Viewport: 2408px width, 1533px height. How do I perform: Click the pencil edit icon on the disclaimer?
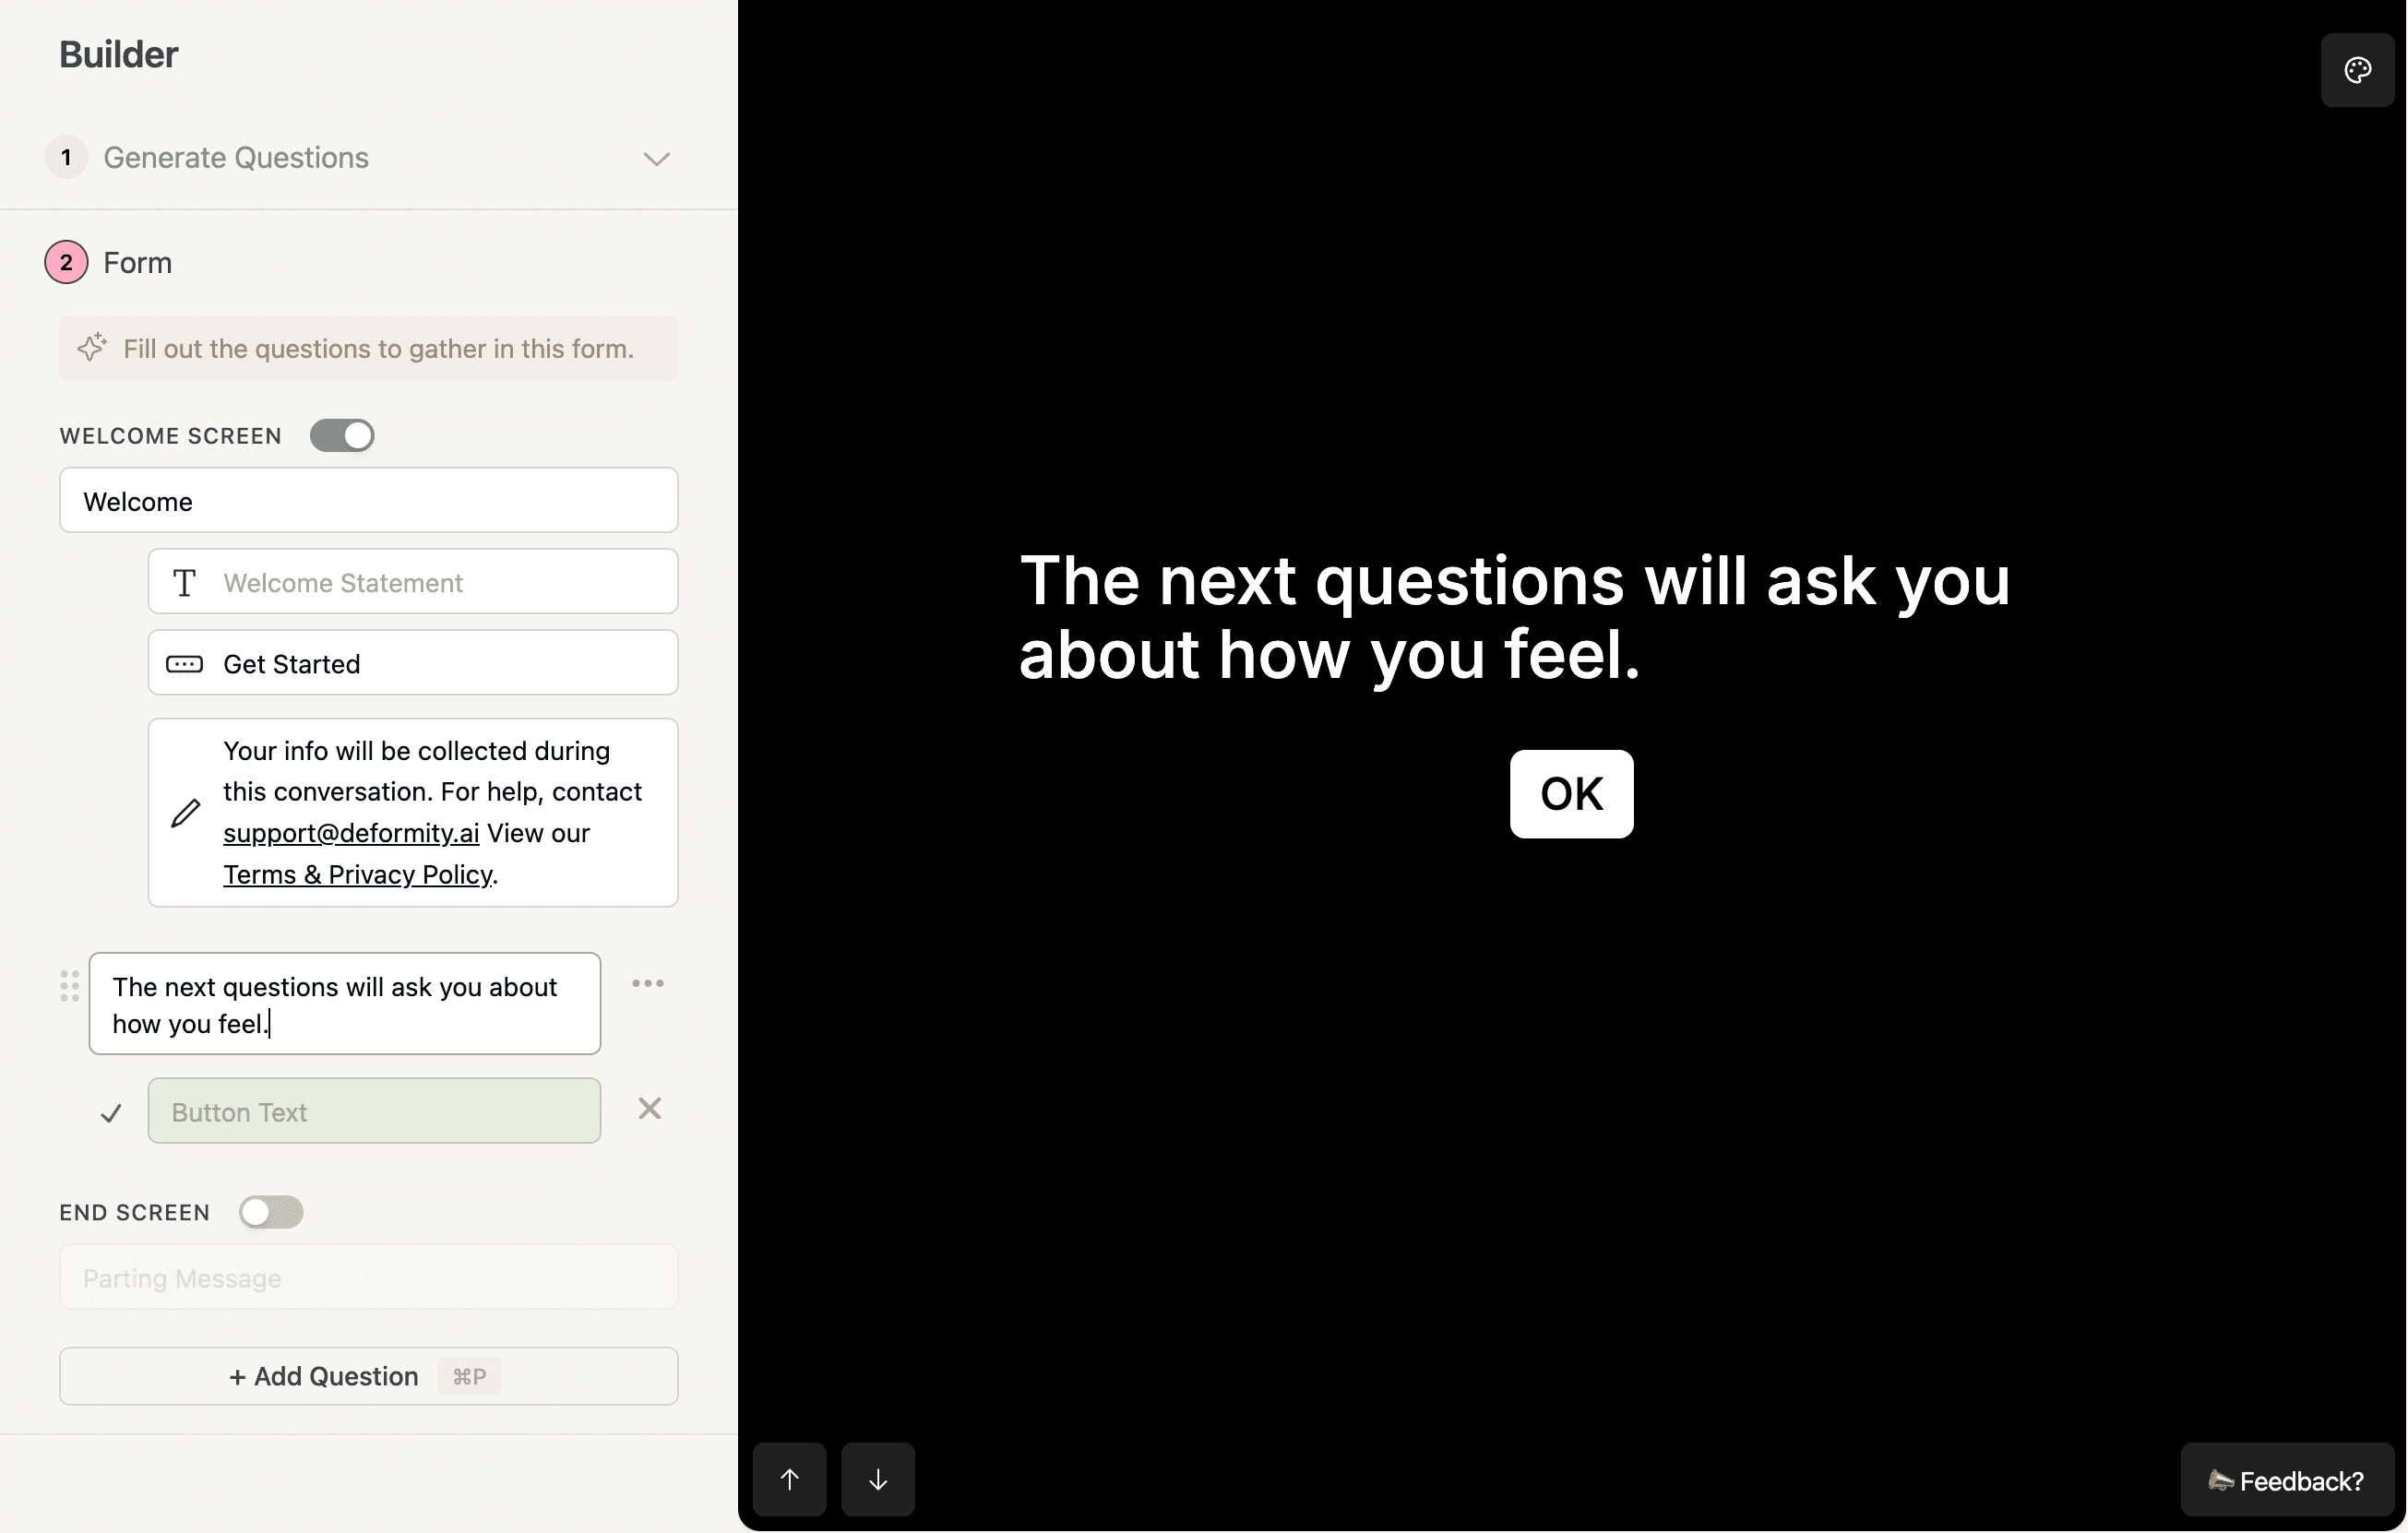coord(185,813)
